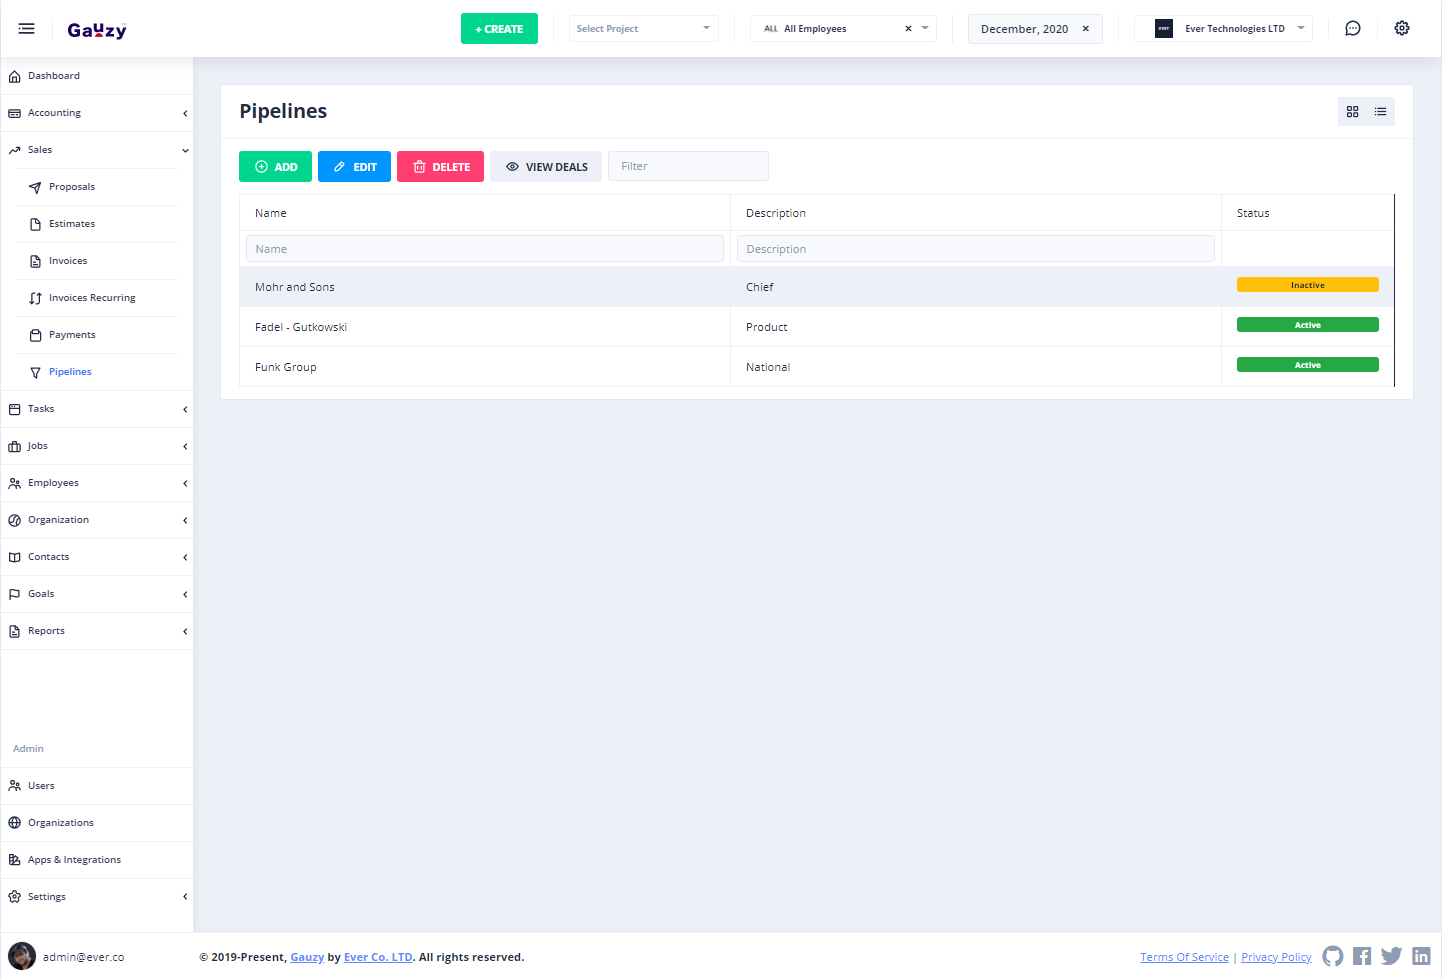Open the Twitter icon in footer
The image size is (1442, 979).
(1391, 957)
